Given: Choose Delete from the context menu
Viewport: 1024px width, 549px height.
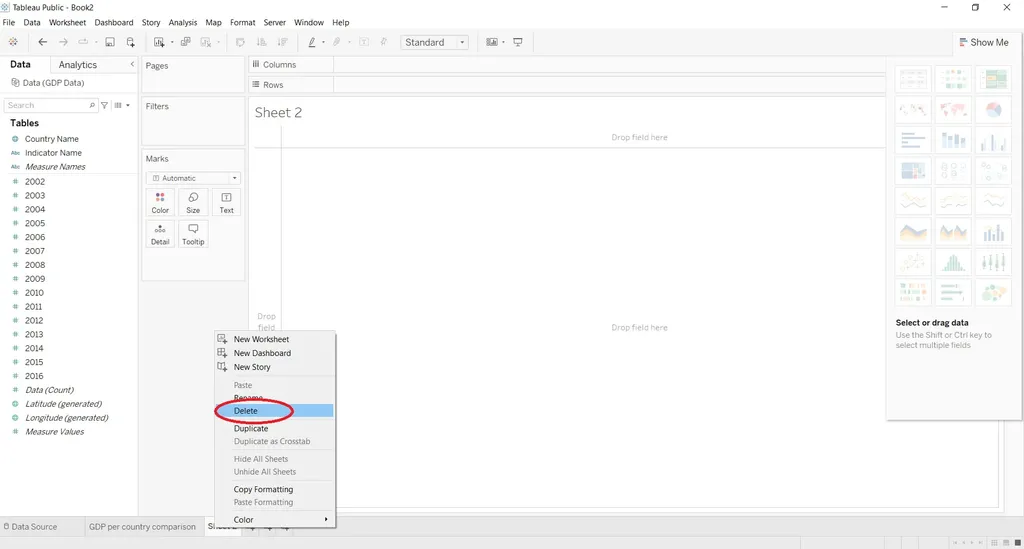Looking at the screenshot, I should [246, 411].
